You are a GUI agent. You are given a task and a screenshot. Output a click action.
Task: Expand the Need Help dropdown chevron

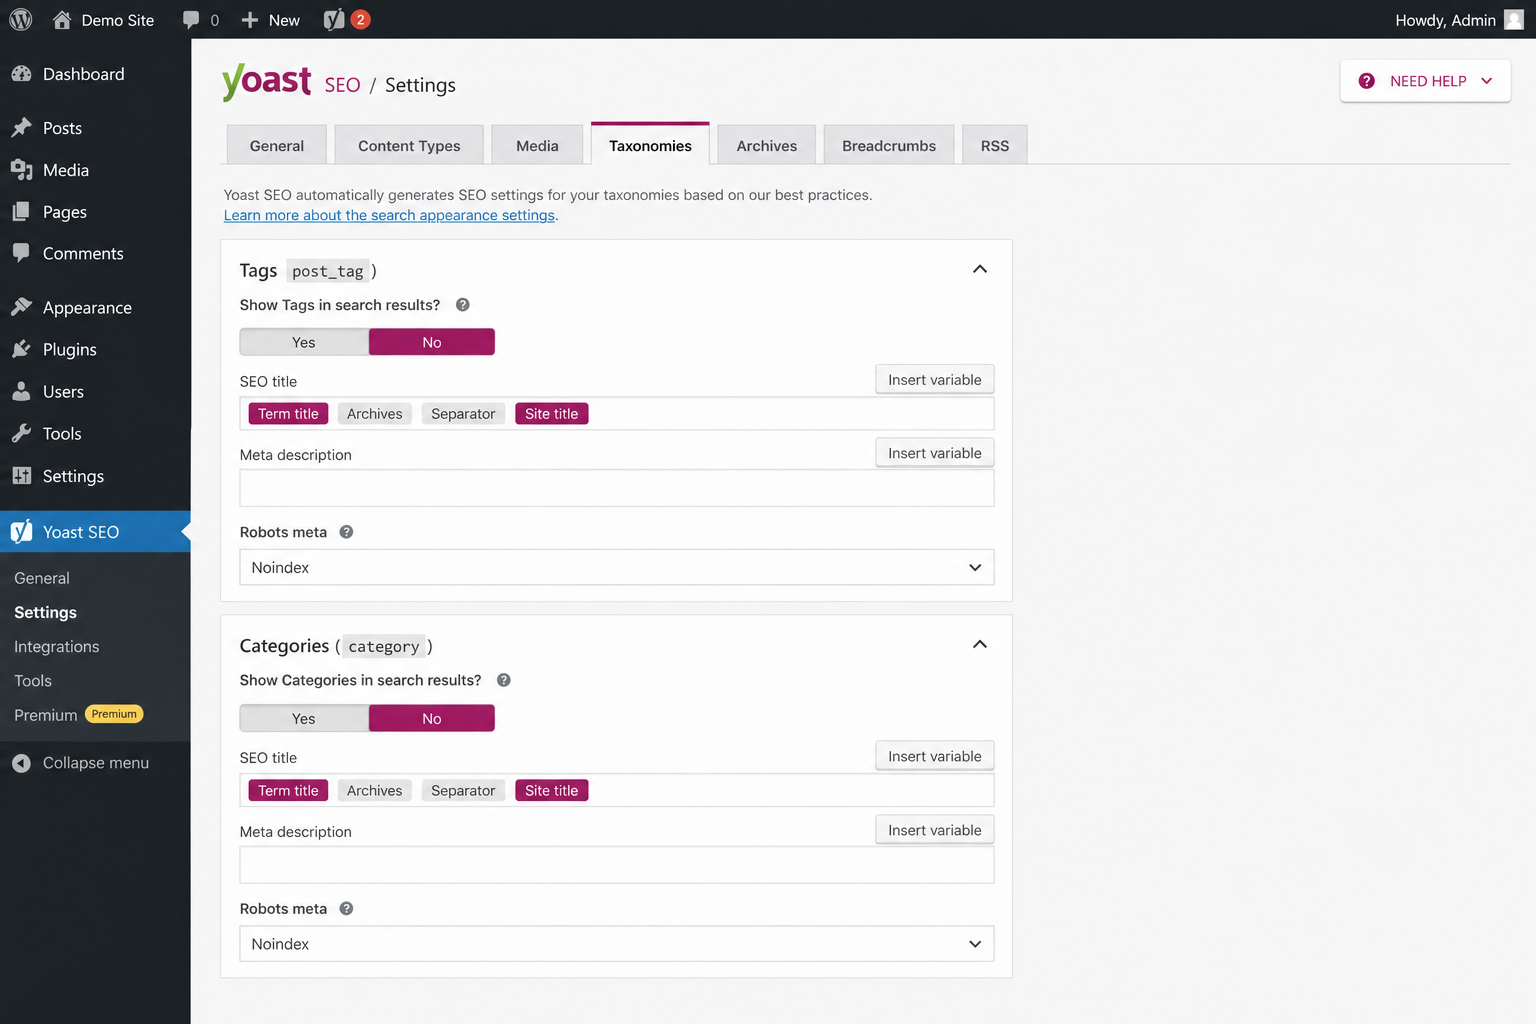(x=1487, y=81)
